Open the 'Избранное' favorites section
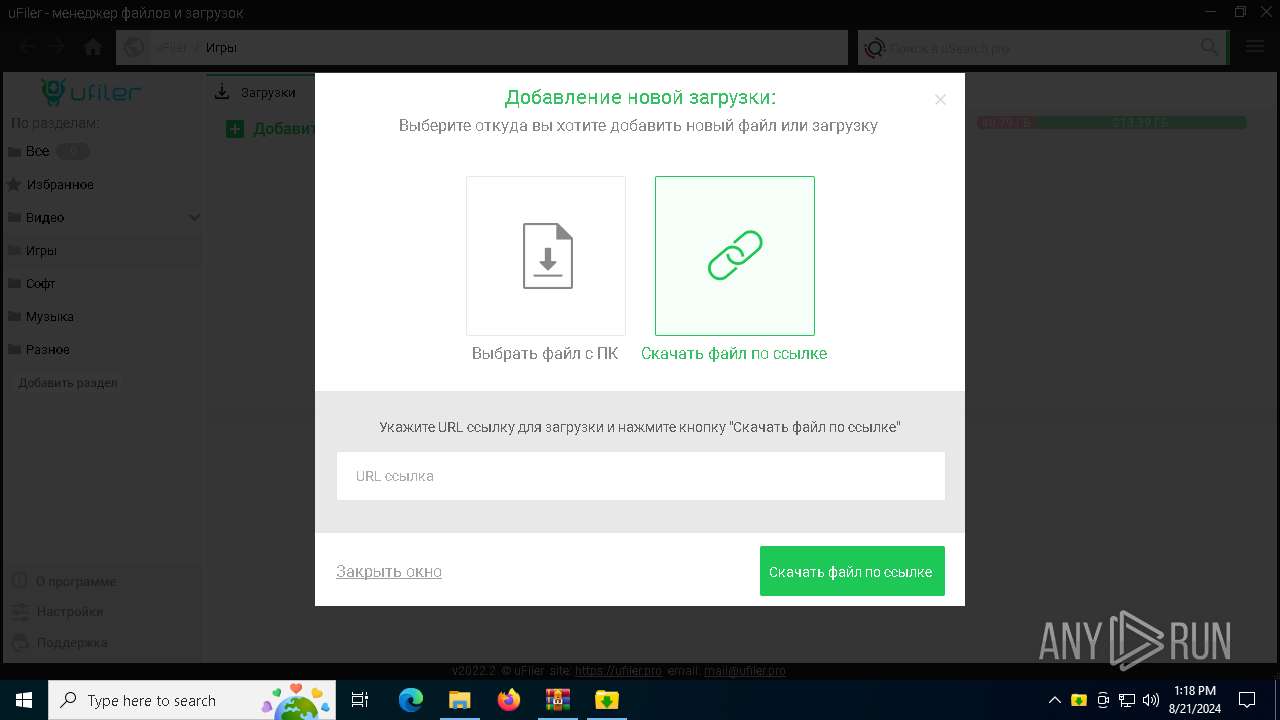1280x720 pixels. point(59,184)
